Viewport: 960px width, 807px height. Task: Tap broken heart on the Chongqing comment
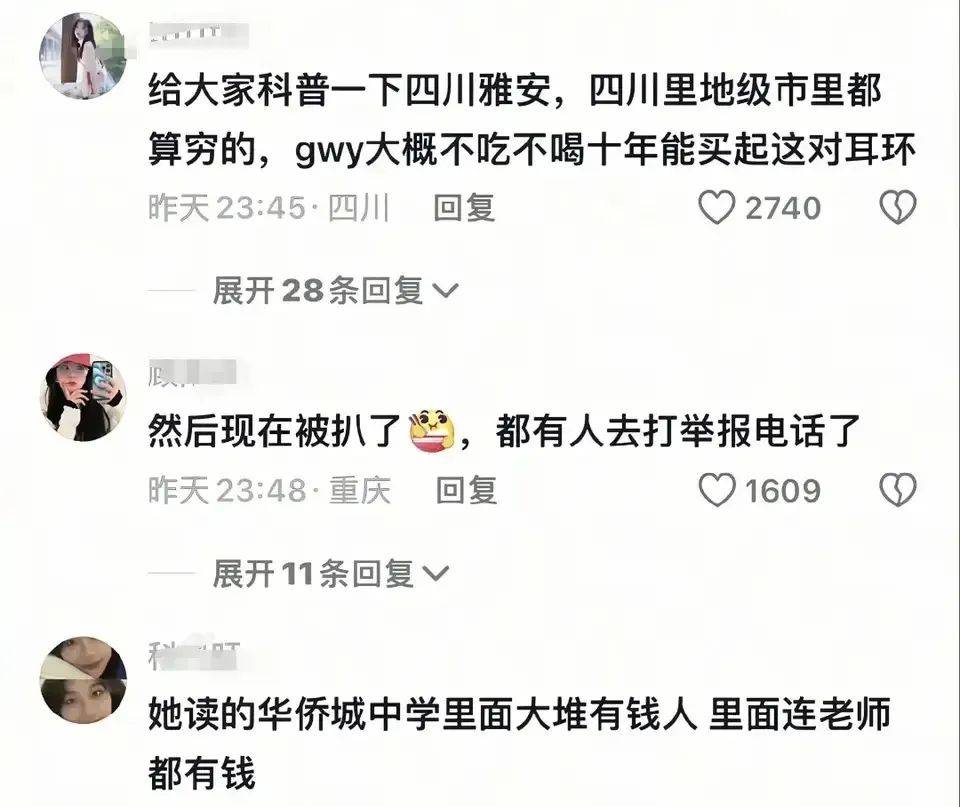click(898, 490)
